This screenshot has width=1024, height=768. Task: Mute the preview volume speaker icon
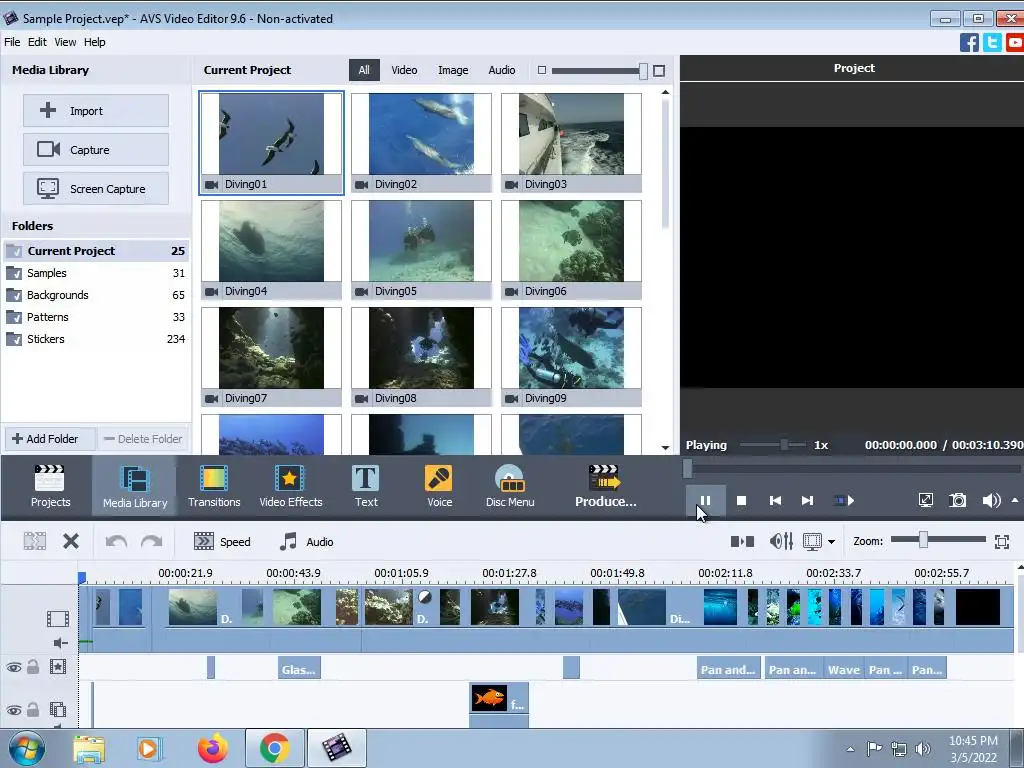point(991,501)
